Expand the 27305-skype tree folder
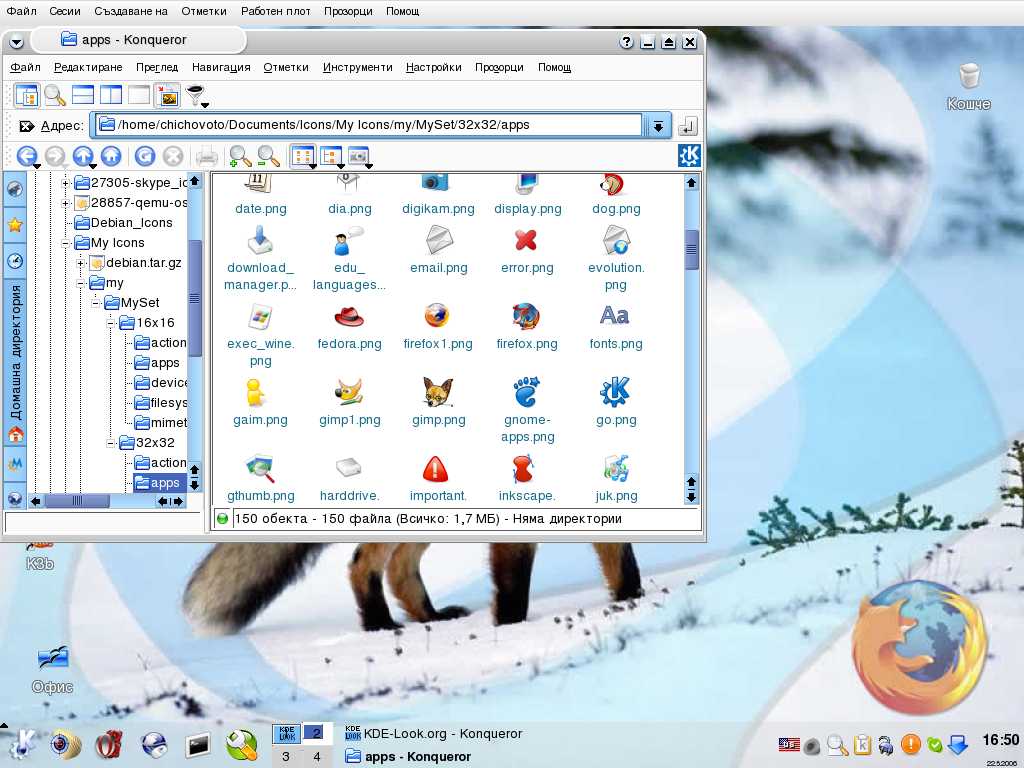Viewport: 1024px width, 768px height. pyautogui.click(x=65, y=184)
